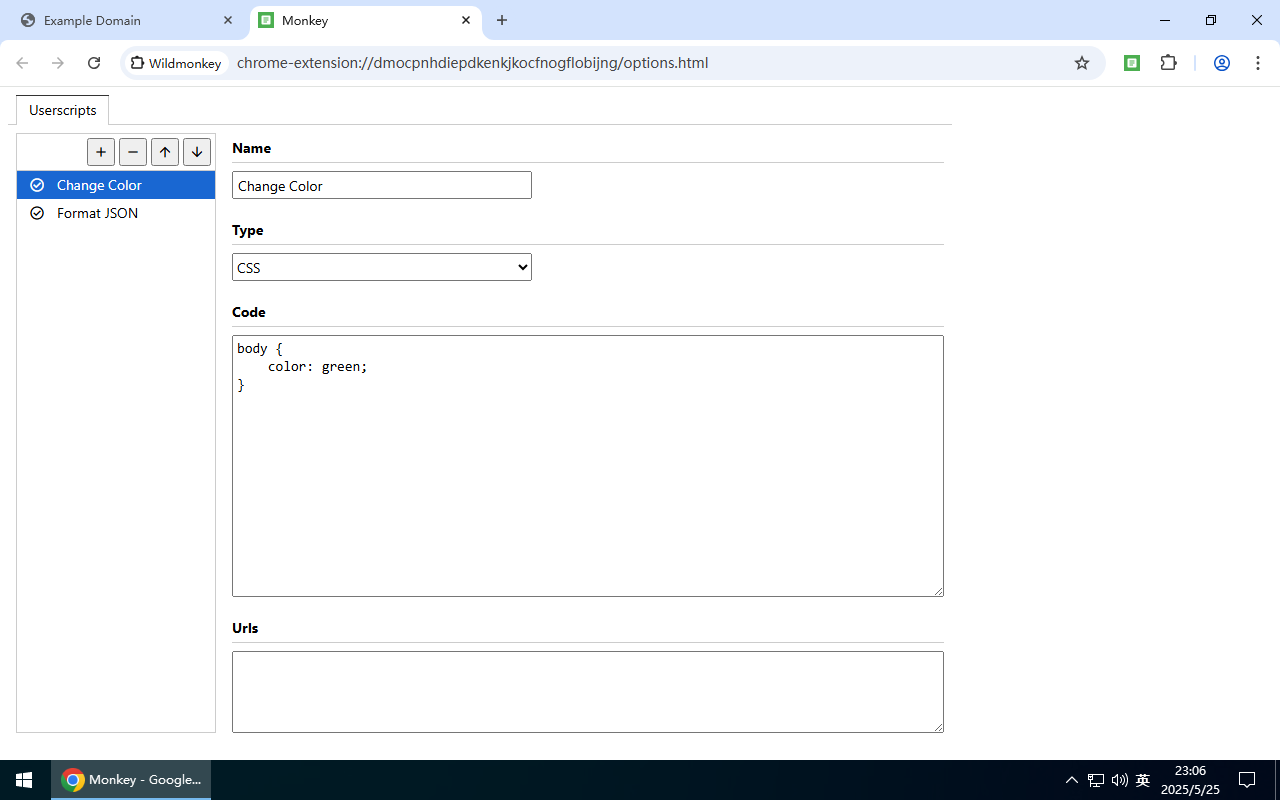Toggle enabled check for Change Color script

pyautogui.click(x=37, y=185)
